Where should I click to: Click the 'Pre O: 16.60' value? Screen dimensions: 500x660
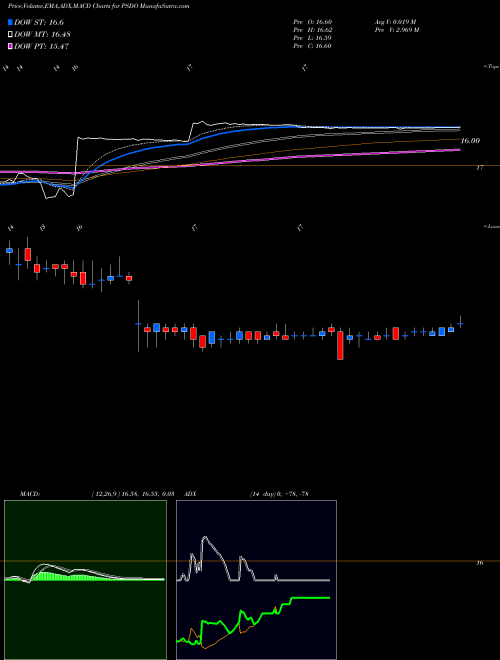pos(313,21)
